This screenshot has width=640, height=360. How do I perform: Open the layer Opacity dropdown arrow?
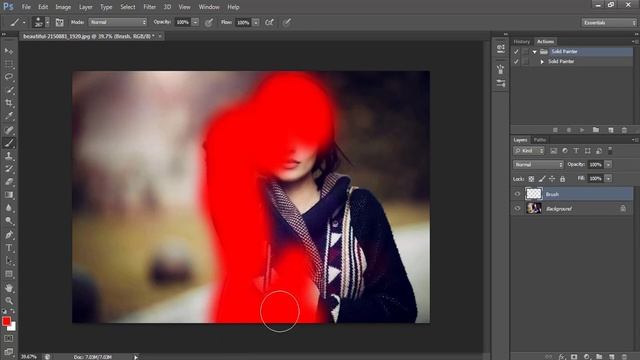[x=608, y=164]
